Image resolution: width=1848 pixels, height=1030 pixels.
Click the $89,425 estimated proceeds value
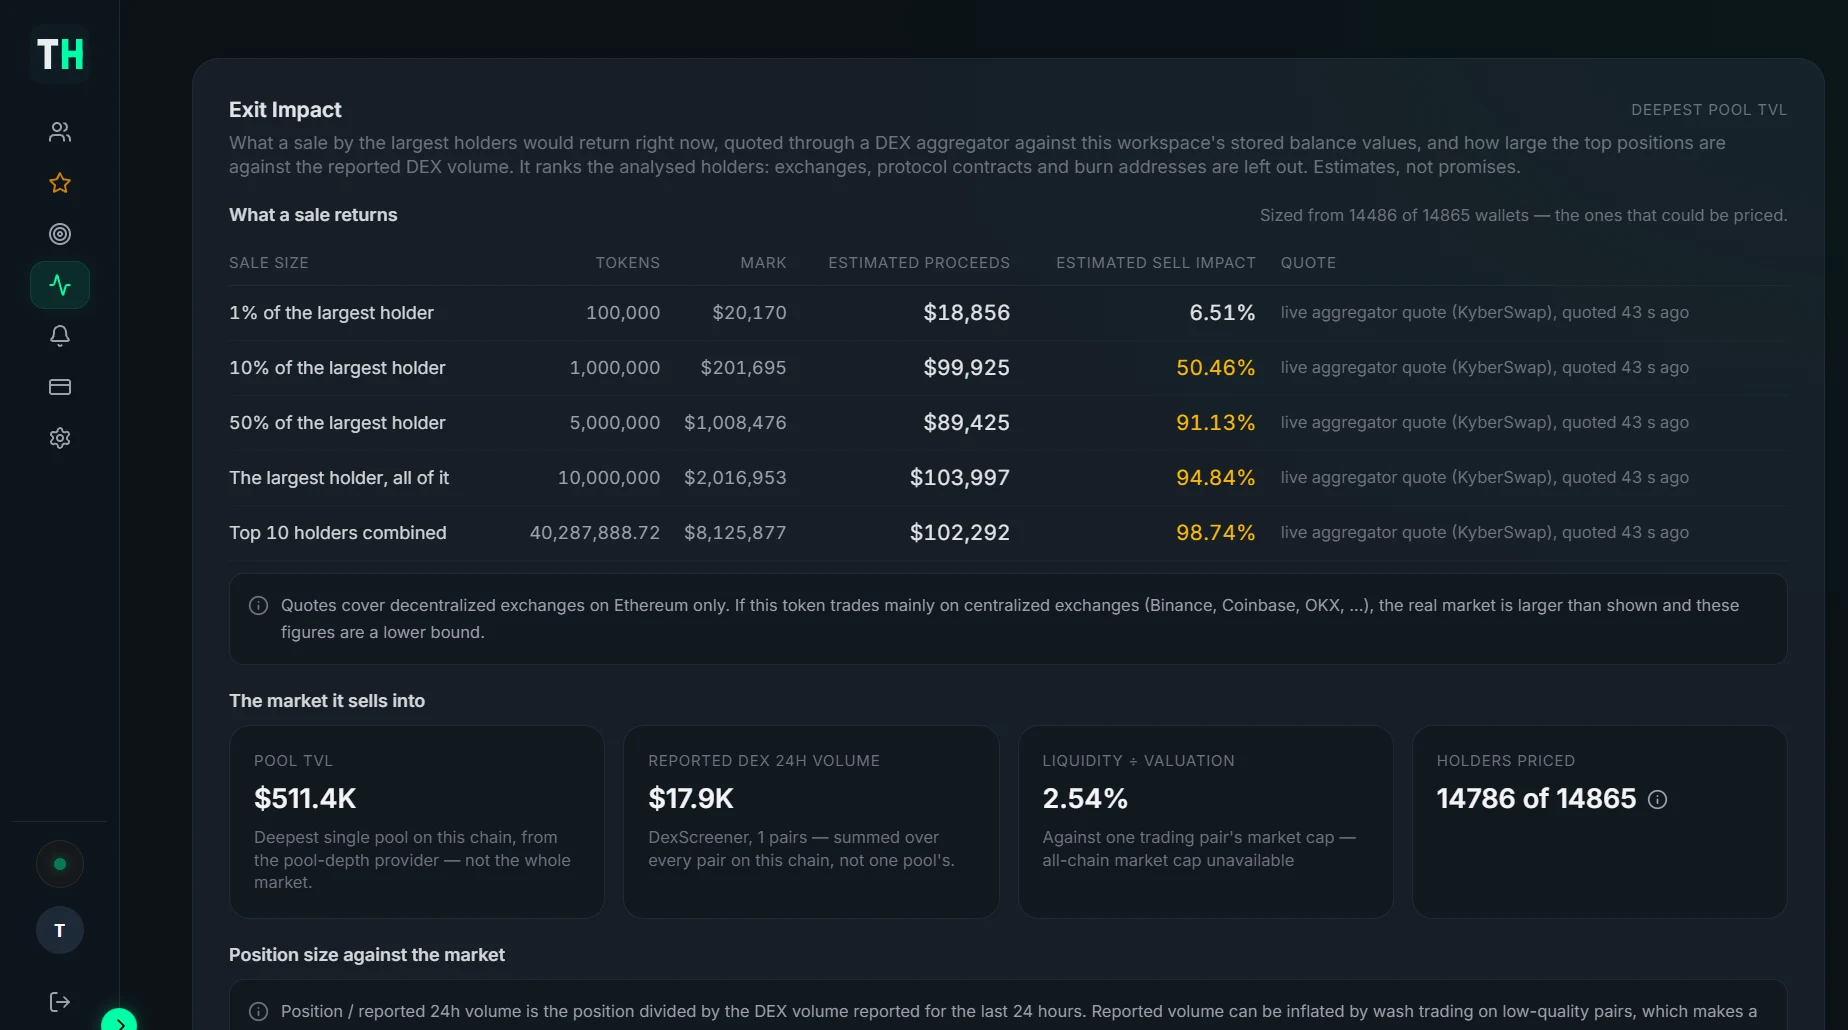coord(966,423)
